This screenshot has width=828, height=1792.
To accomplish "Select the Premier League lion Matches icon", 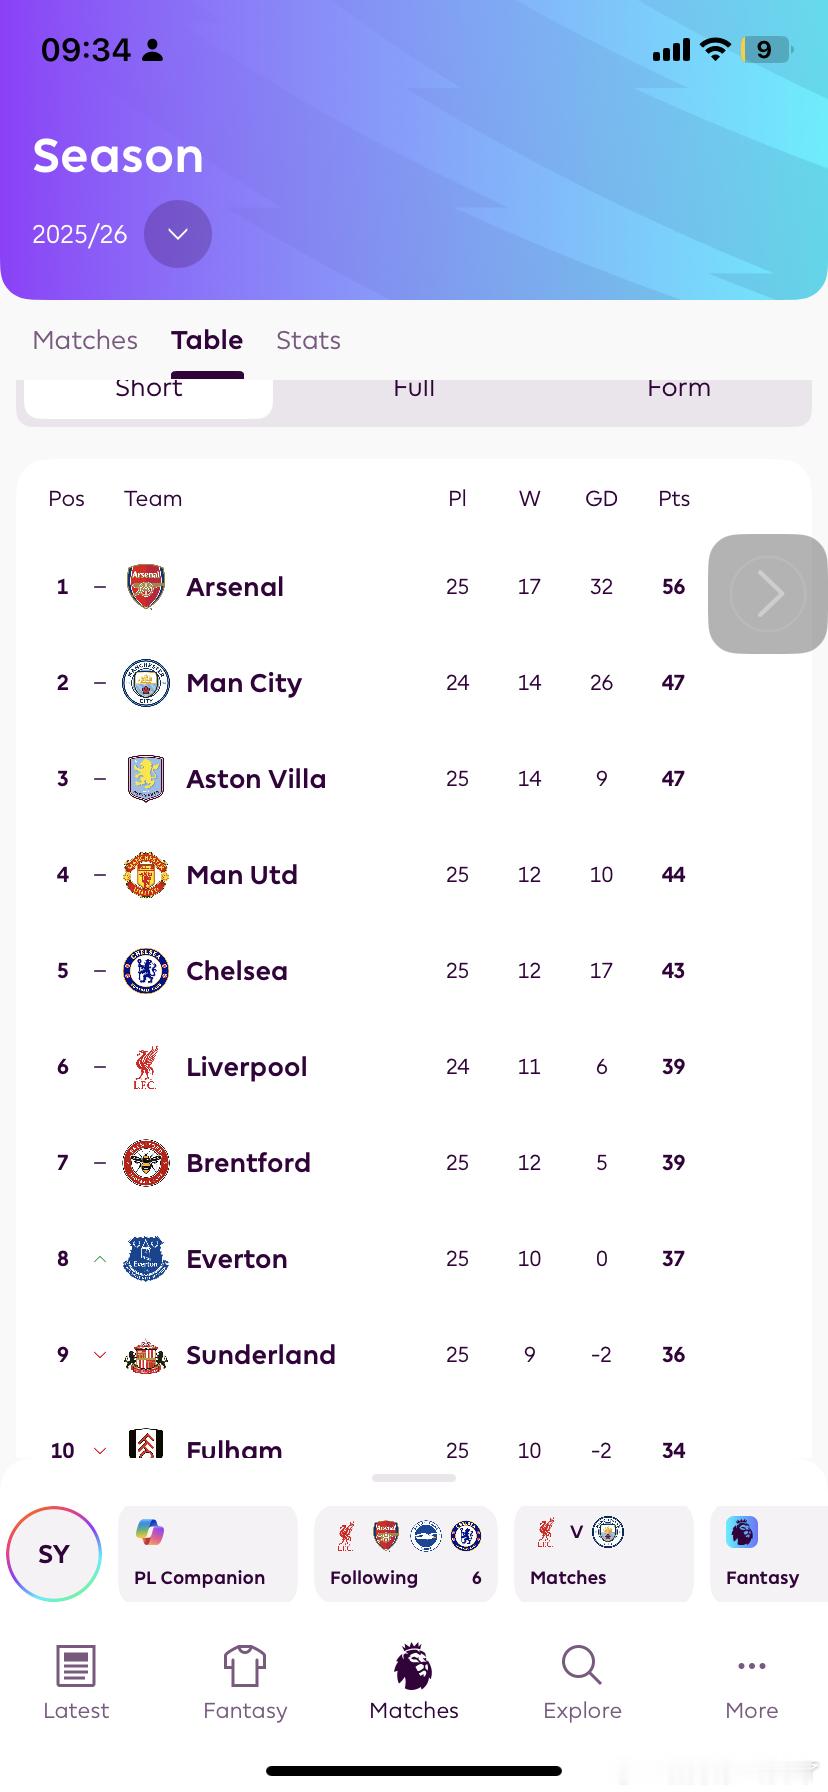I will click(413, 1666).
